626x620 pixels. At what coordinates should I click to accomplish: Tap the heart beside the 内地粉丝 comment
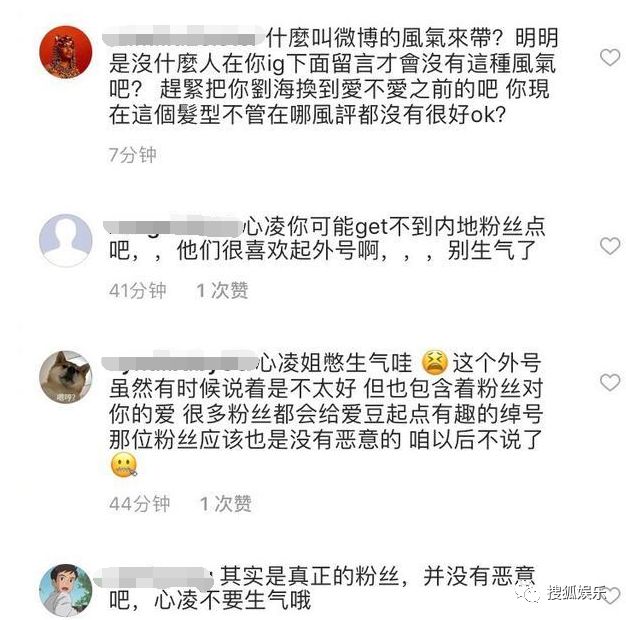click(x=610, y=246)
